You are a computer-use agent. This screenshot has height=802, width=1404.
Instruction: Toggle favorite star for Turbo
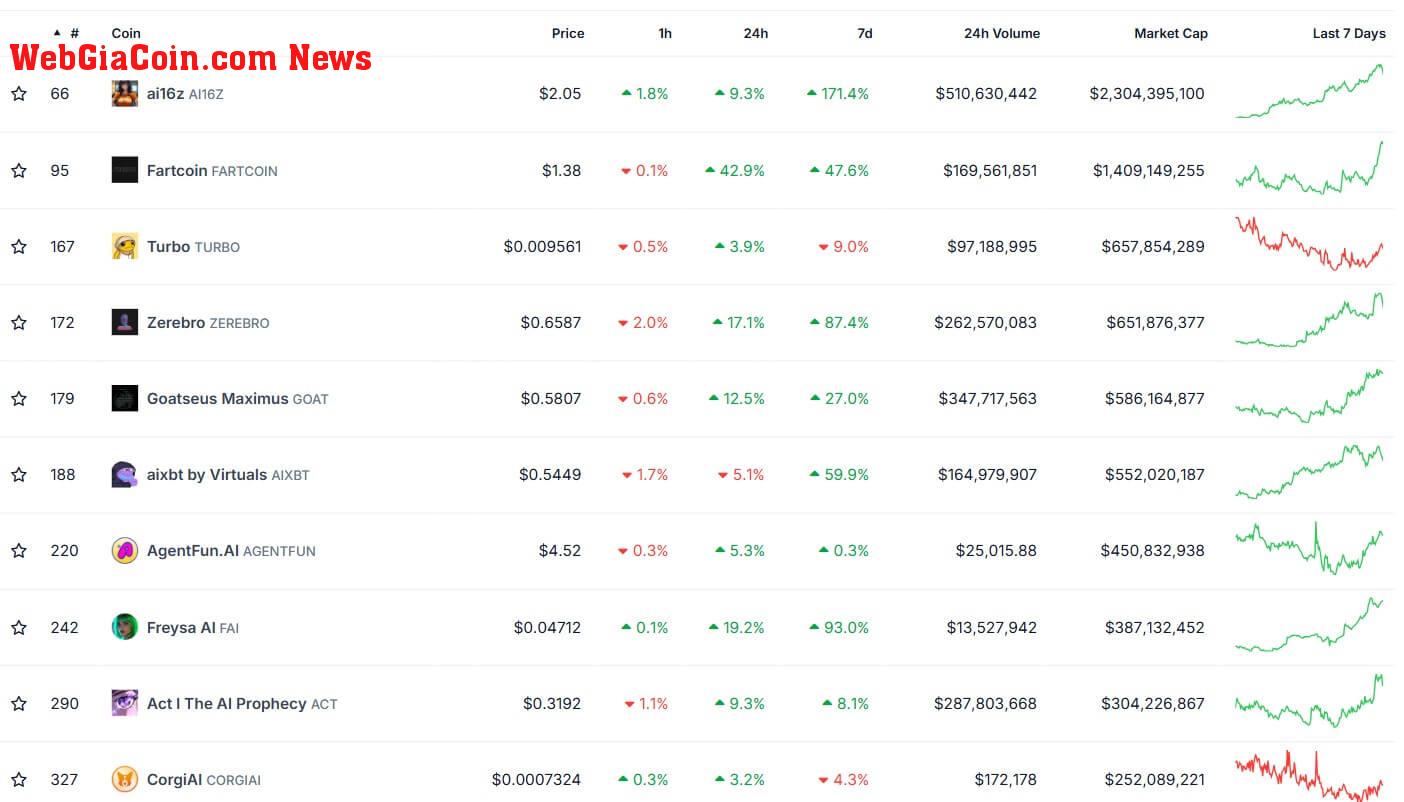(19, 247)
